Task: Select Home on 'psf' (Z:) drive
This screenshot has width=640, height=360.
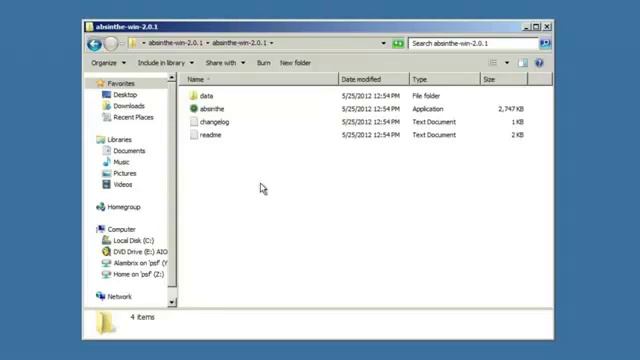Action: point(133,274)
